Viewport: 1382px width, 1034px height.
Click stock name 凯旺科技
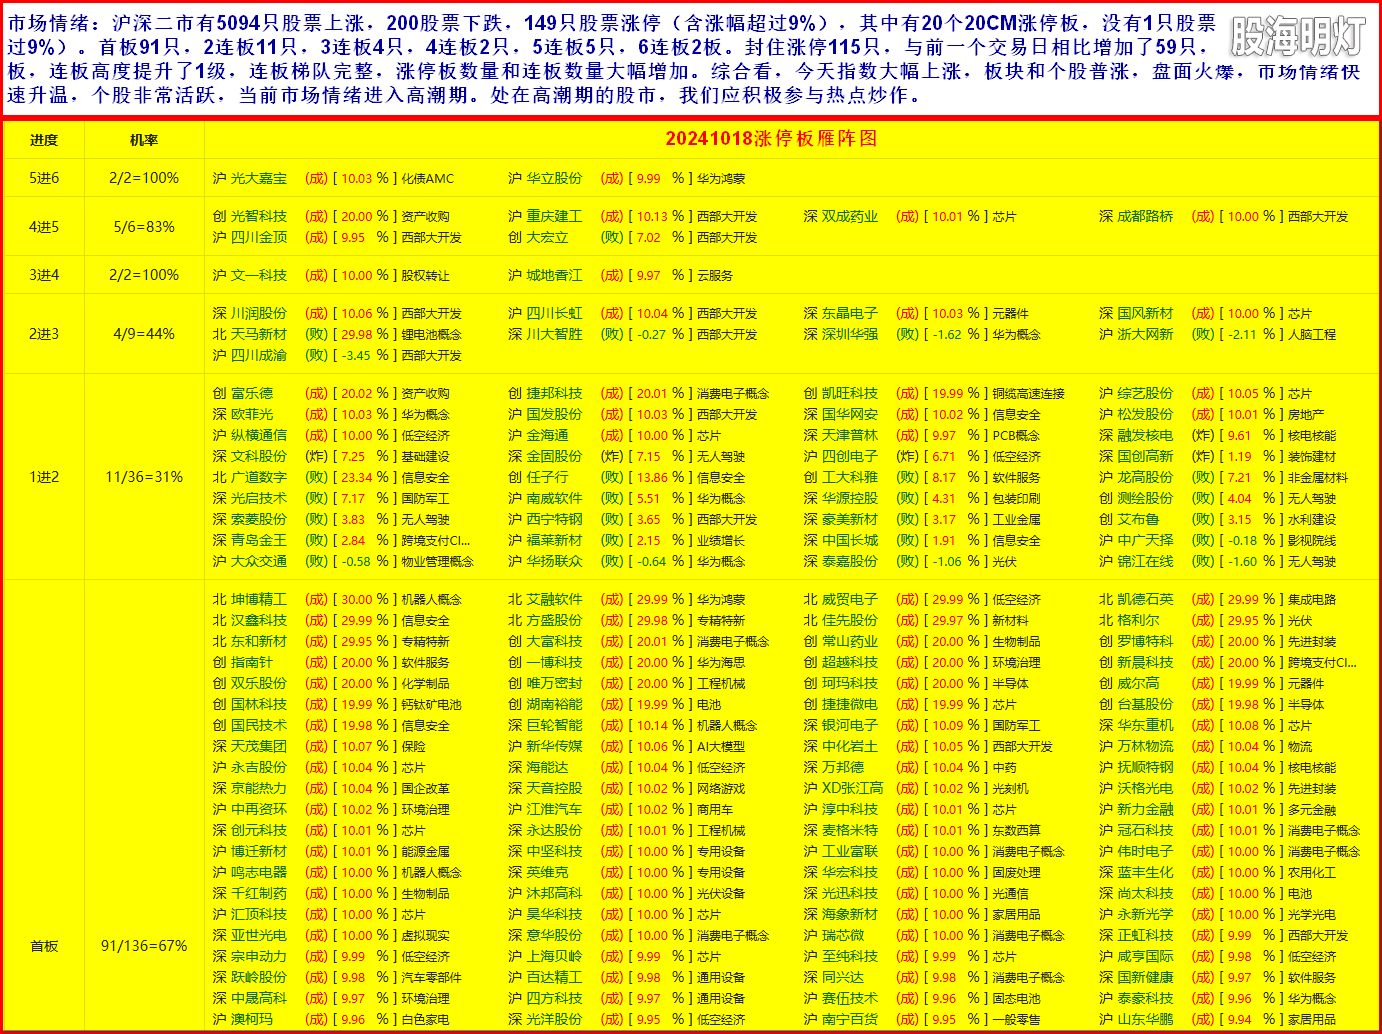pos(850,393)
